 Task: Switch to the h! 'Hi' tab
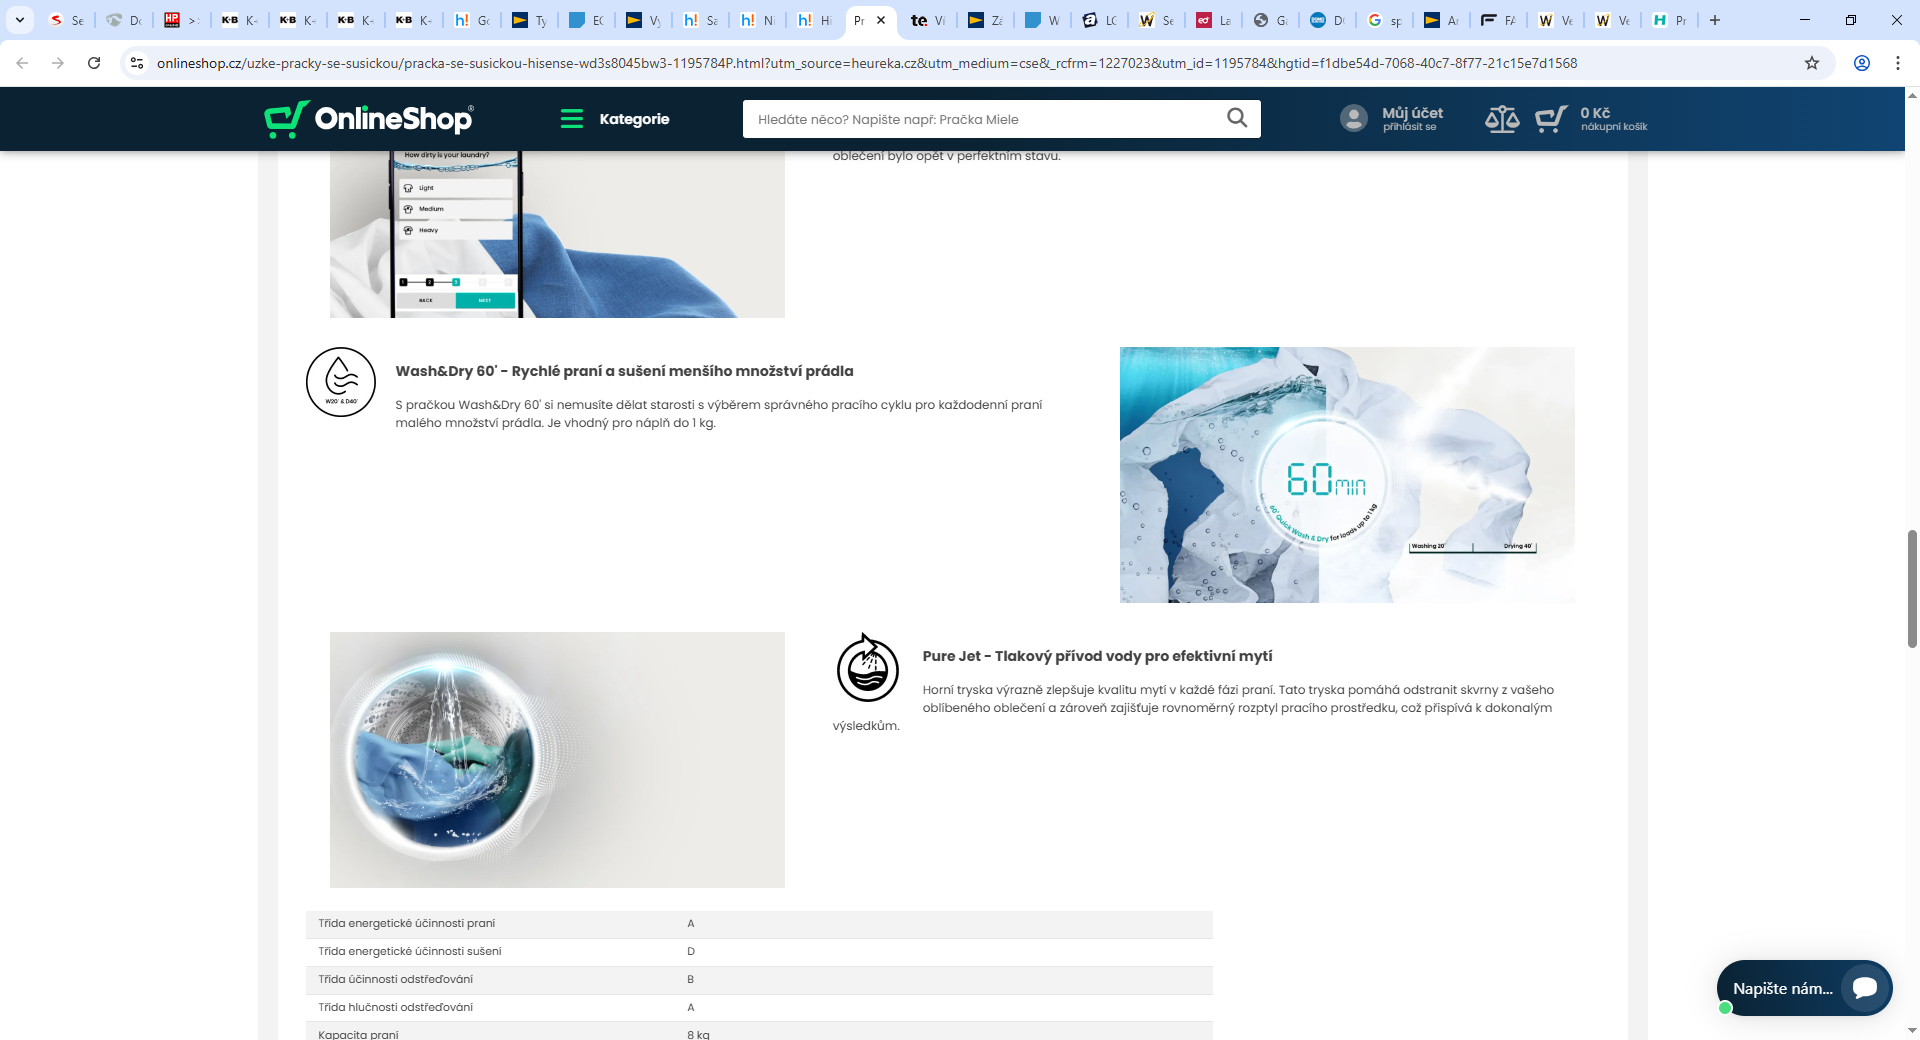coord(815,20)
